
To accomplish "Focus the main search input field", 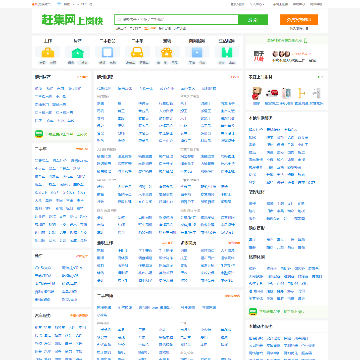I will pos(176,19).
